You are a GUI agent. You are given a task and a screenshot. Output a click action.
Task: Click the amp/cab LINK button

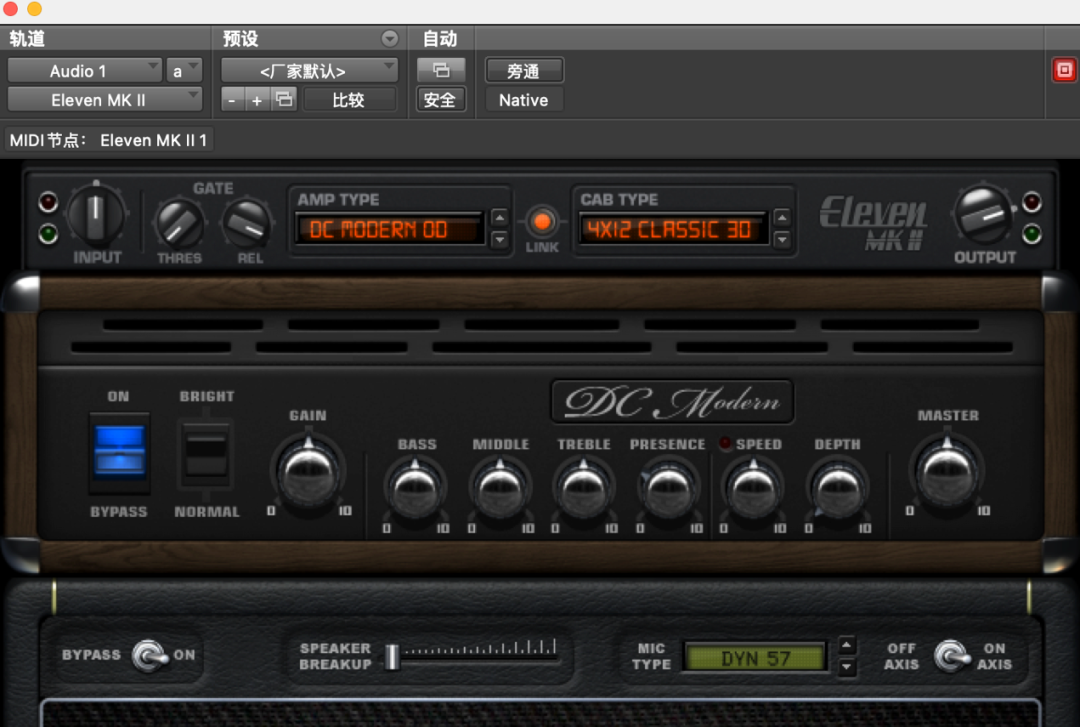[542, 222]
